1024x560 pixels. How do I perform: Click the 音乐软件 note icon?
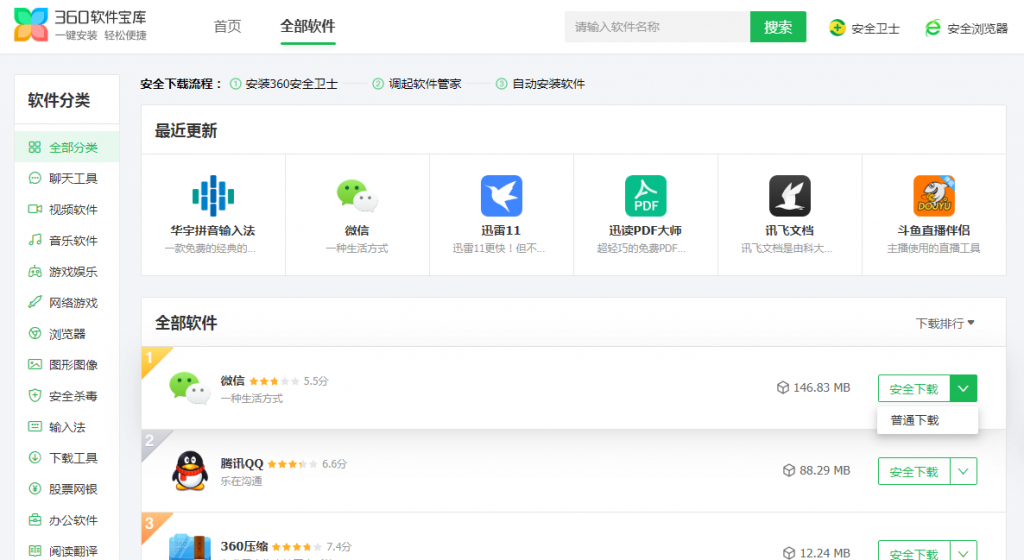click(x=35, y=240)
